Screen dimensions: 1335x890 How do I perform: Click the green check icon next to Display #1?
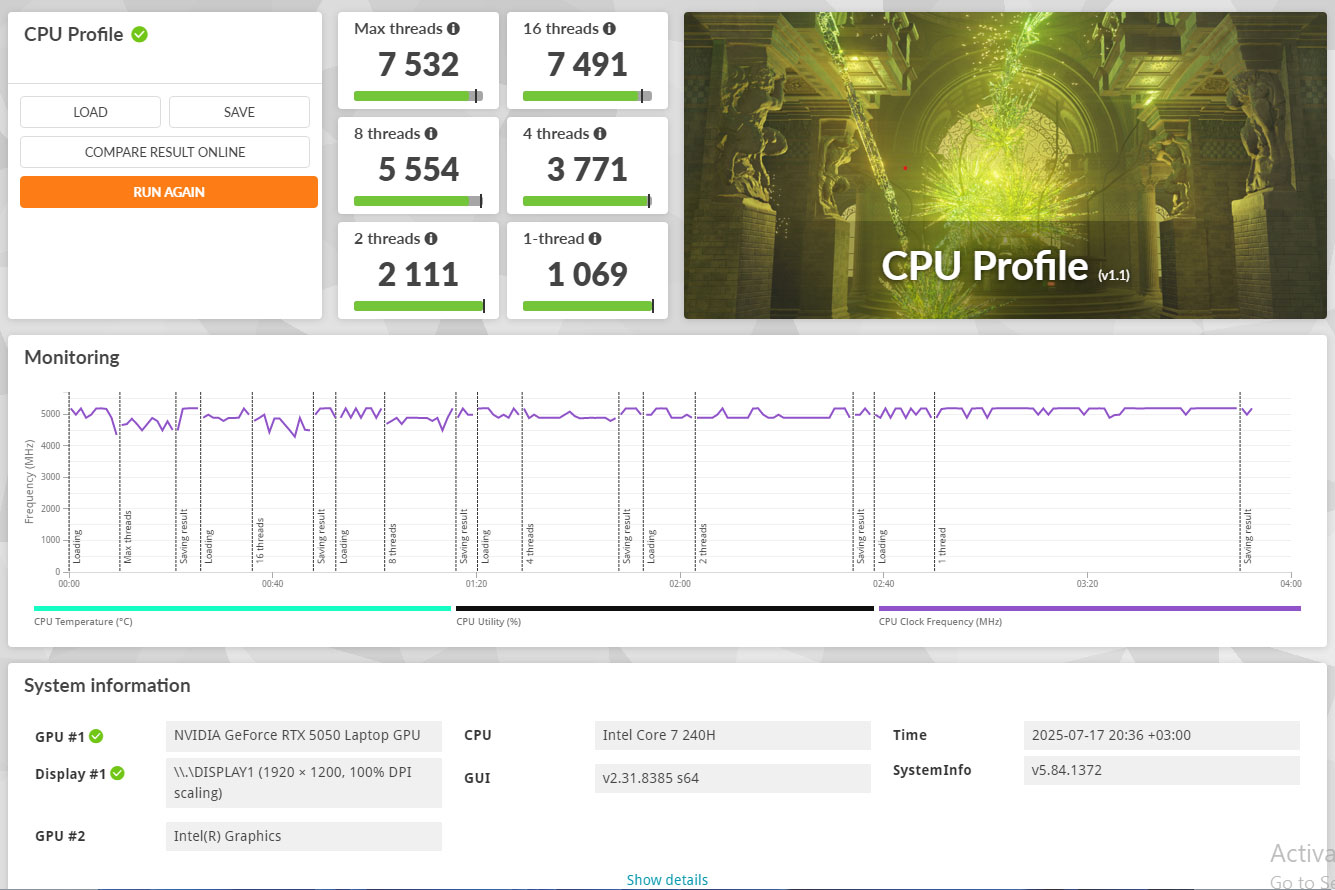click(117, 773)
